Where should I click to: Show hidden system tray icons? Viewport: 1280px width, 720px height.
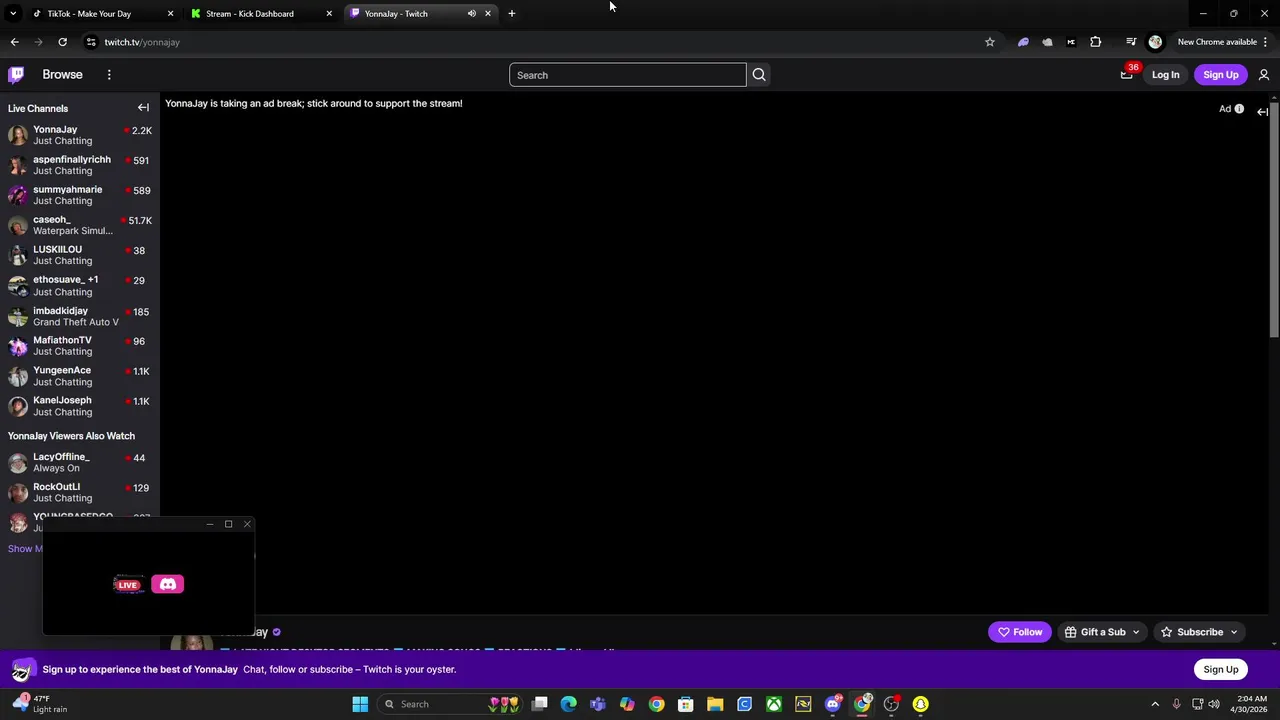(1155, 704)
